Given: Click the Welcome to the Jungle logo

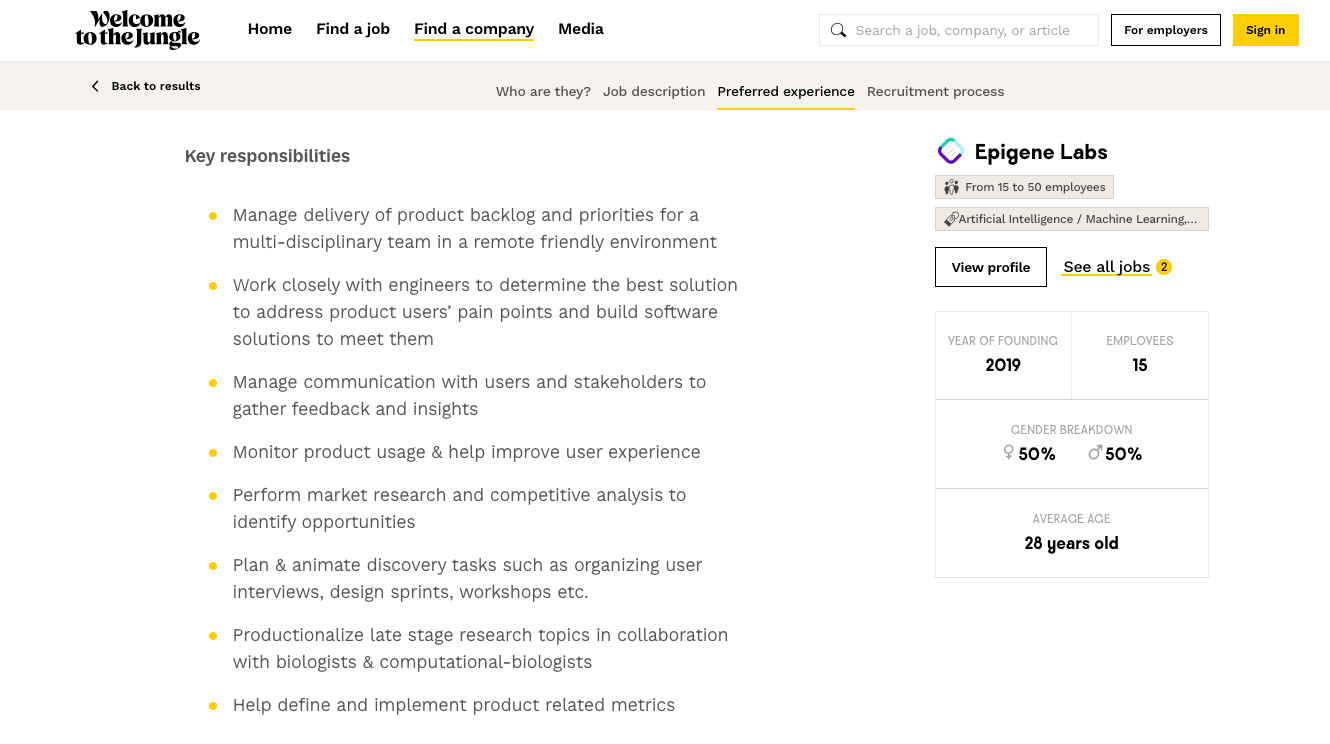Looking at the screenshot, I should (138, 30).
